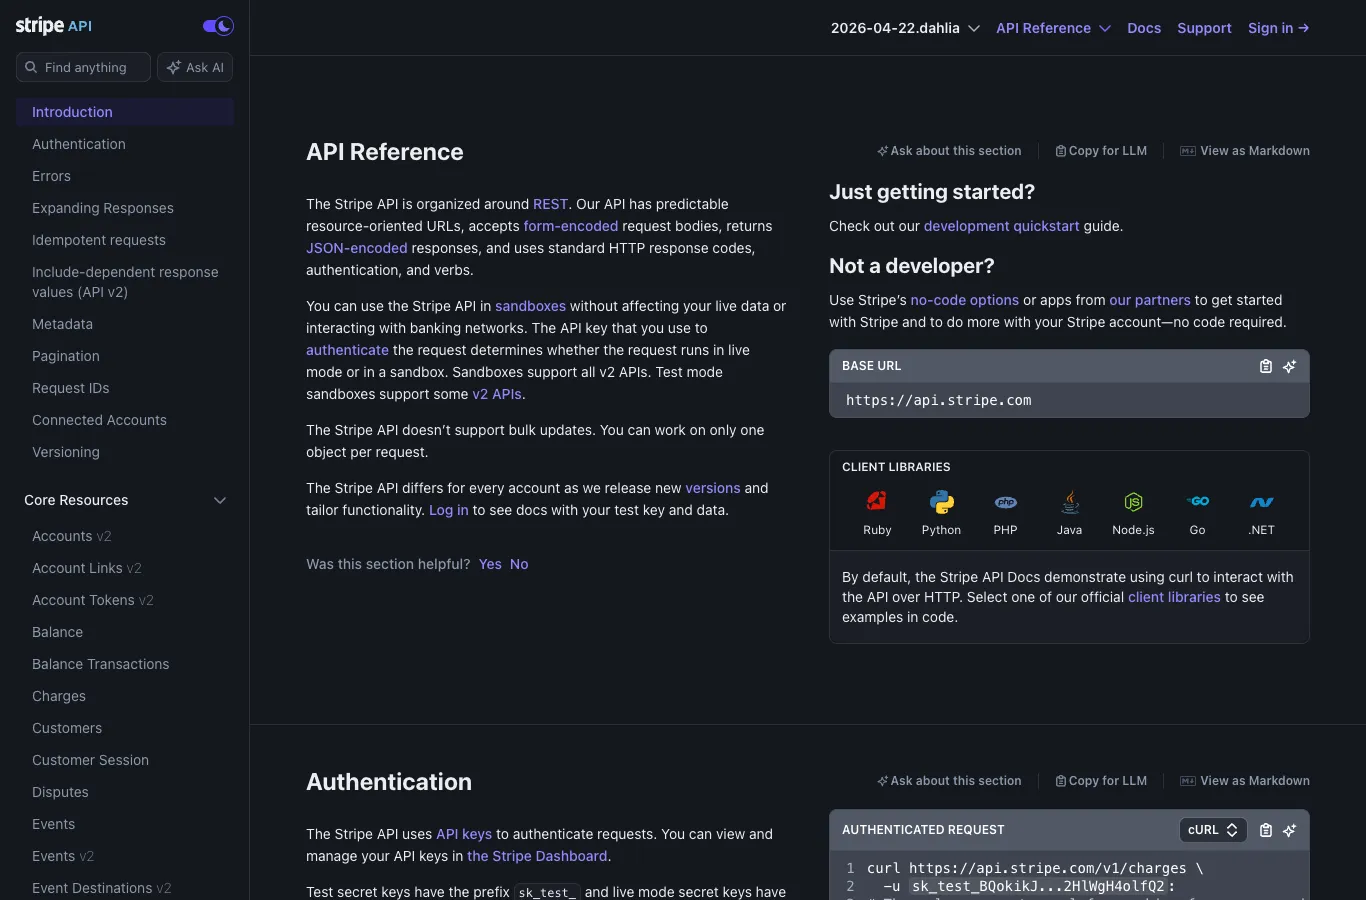Open Account Tokens v2 resource
The width and height of the screenshot is (1366, 900).
(x=93, y=600)
